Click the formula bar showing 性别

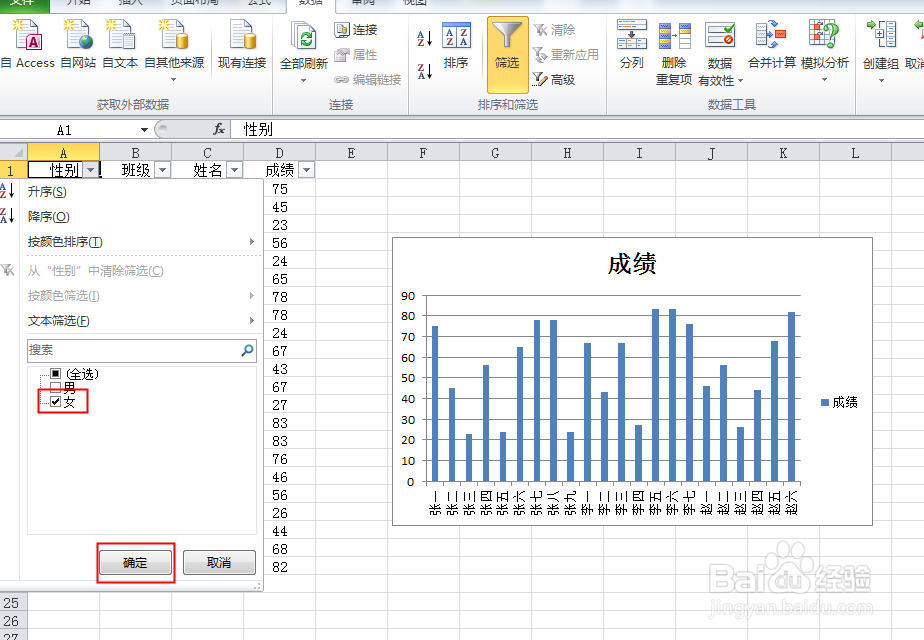point(578,129)
